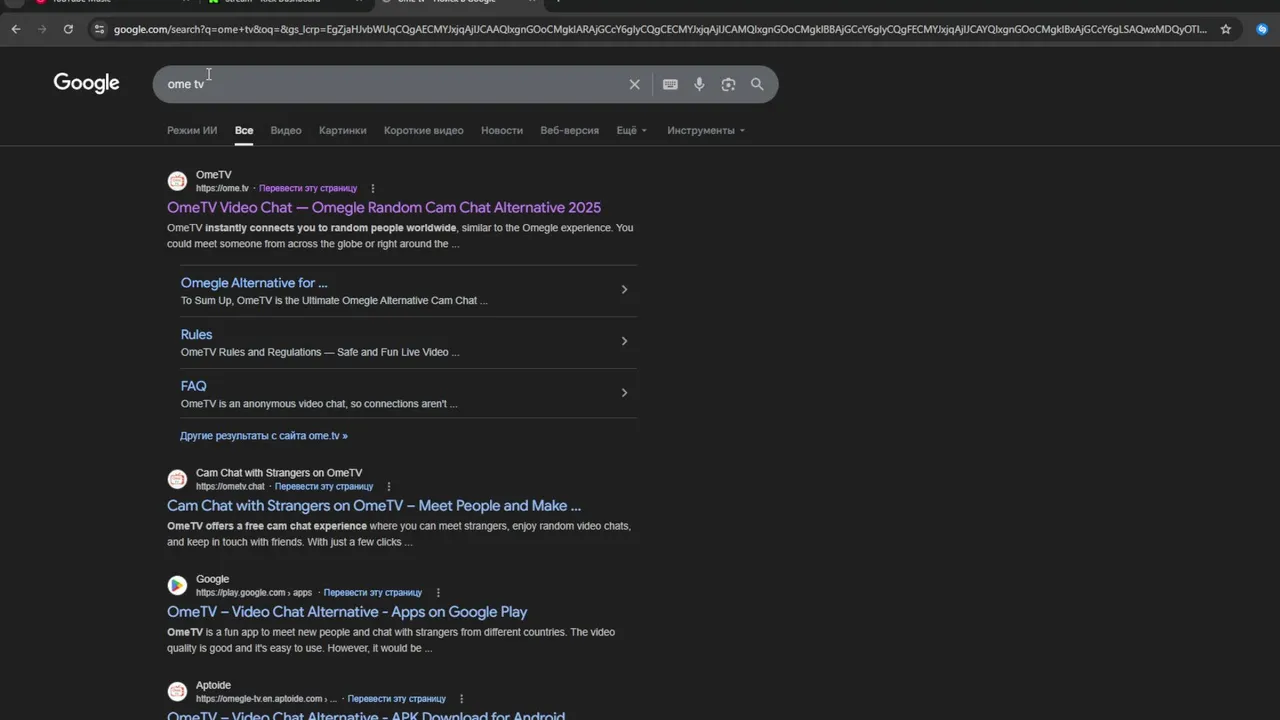
Task: Open the FAQ sitelink
Action: (193, 386)
